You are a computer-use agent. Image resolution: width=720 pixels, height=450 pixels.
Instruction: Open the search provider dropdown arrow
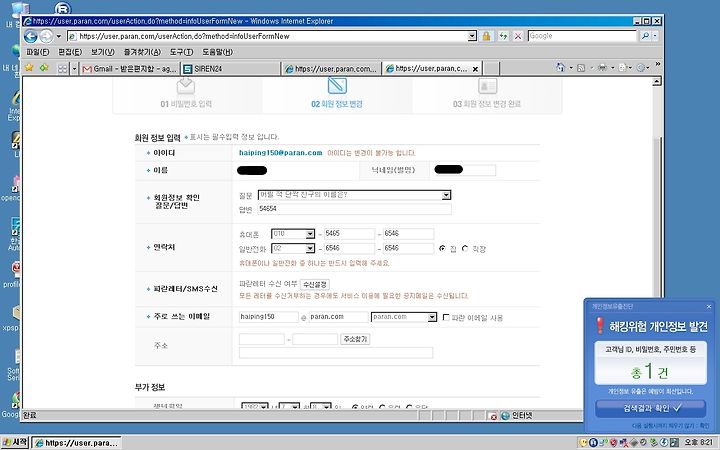655,36
